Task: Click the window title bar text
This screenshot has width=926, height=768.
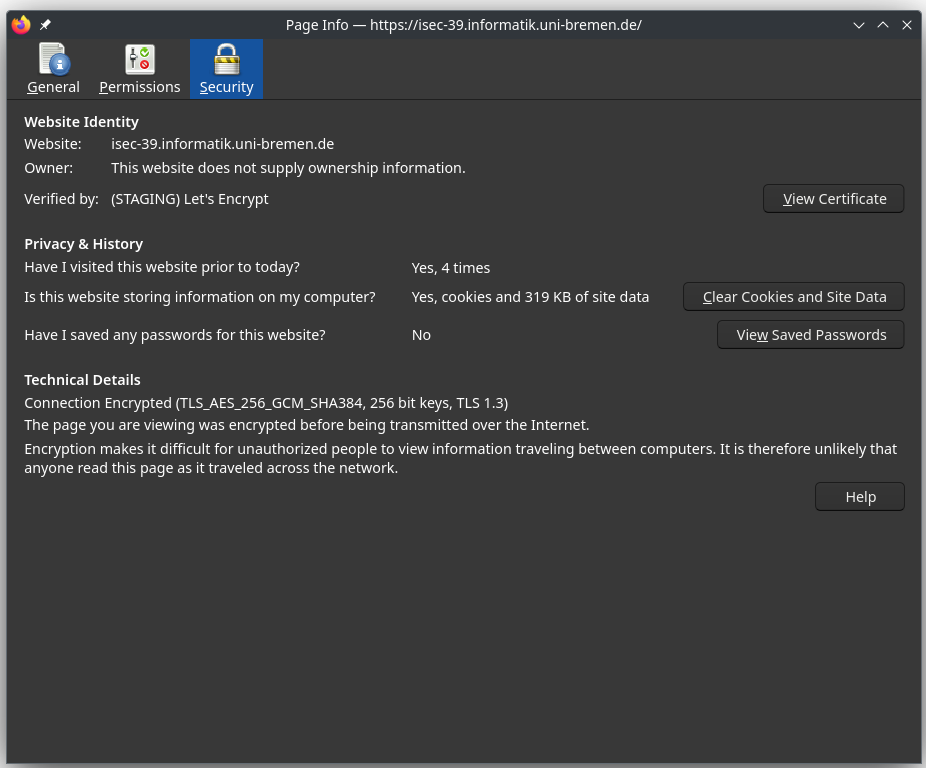Action: (x=463, y=25)
